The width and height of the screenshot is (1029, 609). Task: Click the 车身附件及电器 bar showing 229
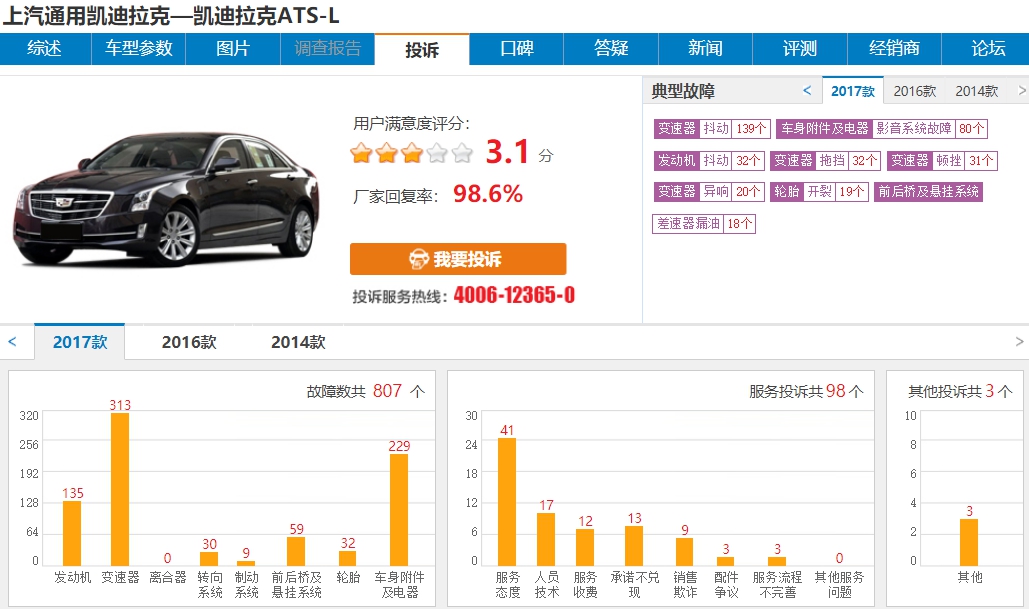point(399,510)
